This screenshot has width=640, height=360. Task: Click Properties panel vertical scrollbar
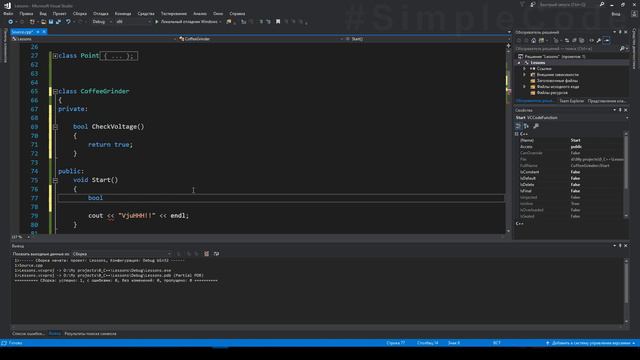point(627,176)
